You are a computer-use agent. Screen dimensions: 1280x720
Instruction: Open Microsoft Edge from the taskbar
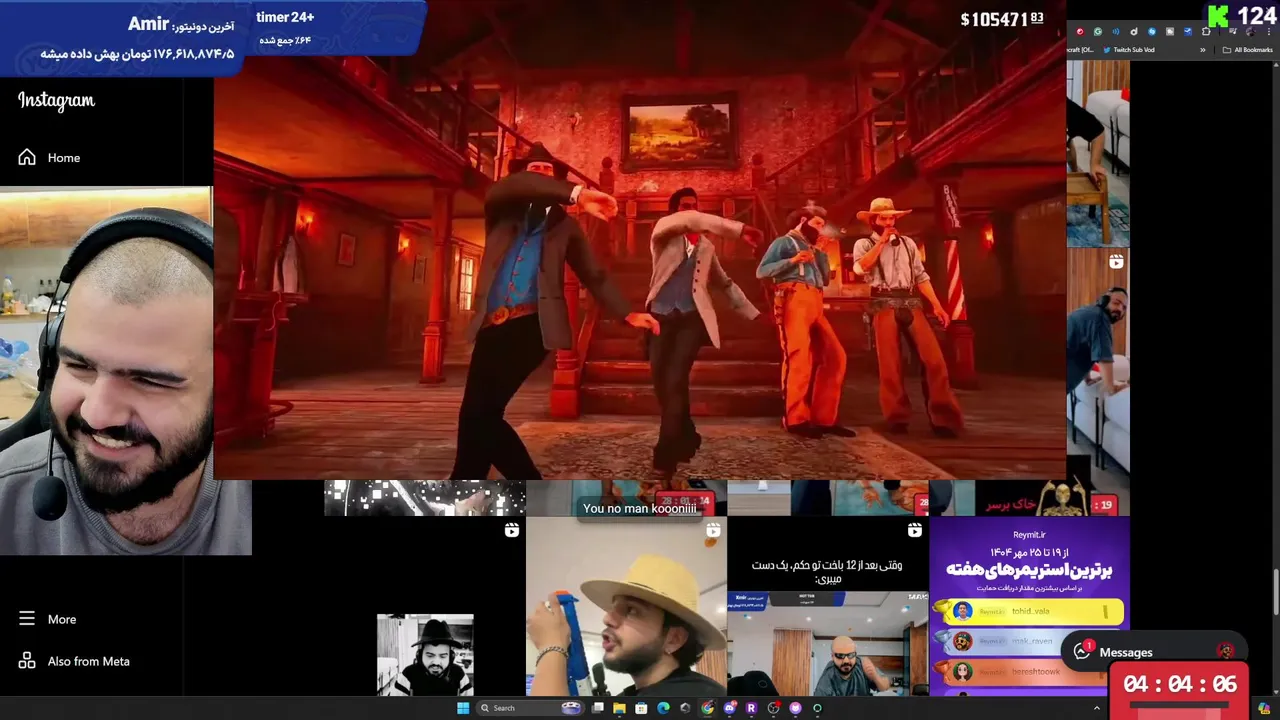tap(663, 708)
